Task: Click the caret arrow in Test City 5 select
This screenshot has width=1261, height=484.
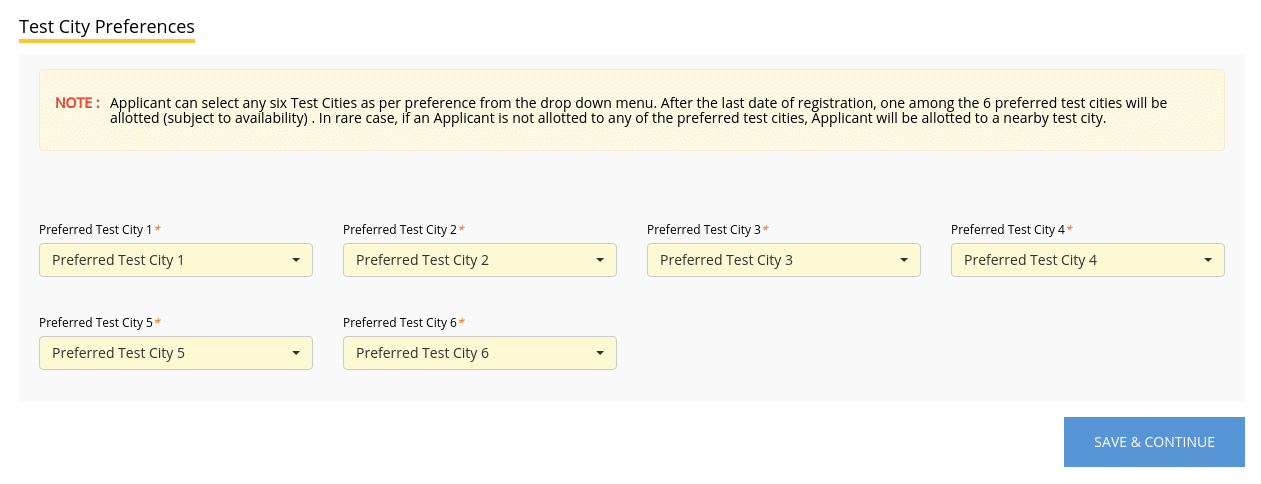Action: pos(296,353)
